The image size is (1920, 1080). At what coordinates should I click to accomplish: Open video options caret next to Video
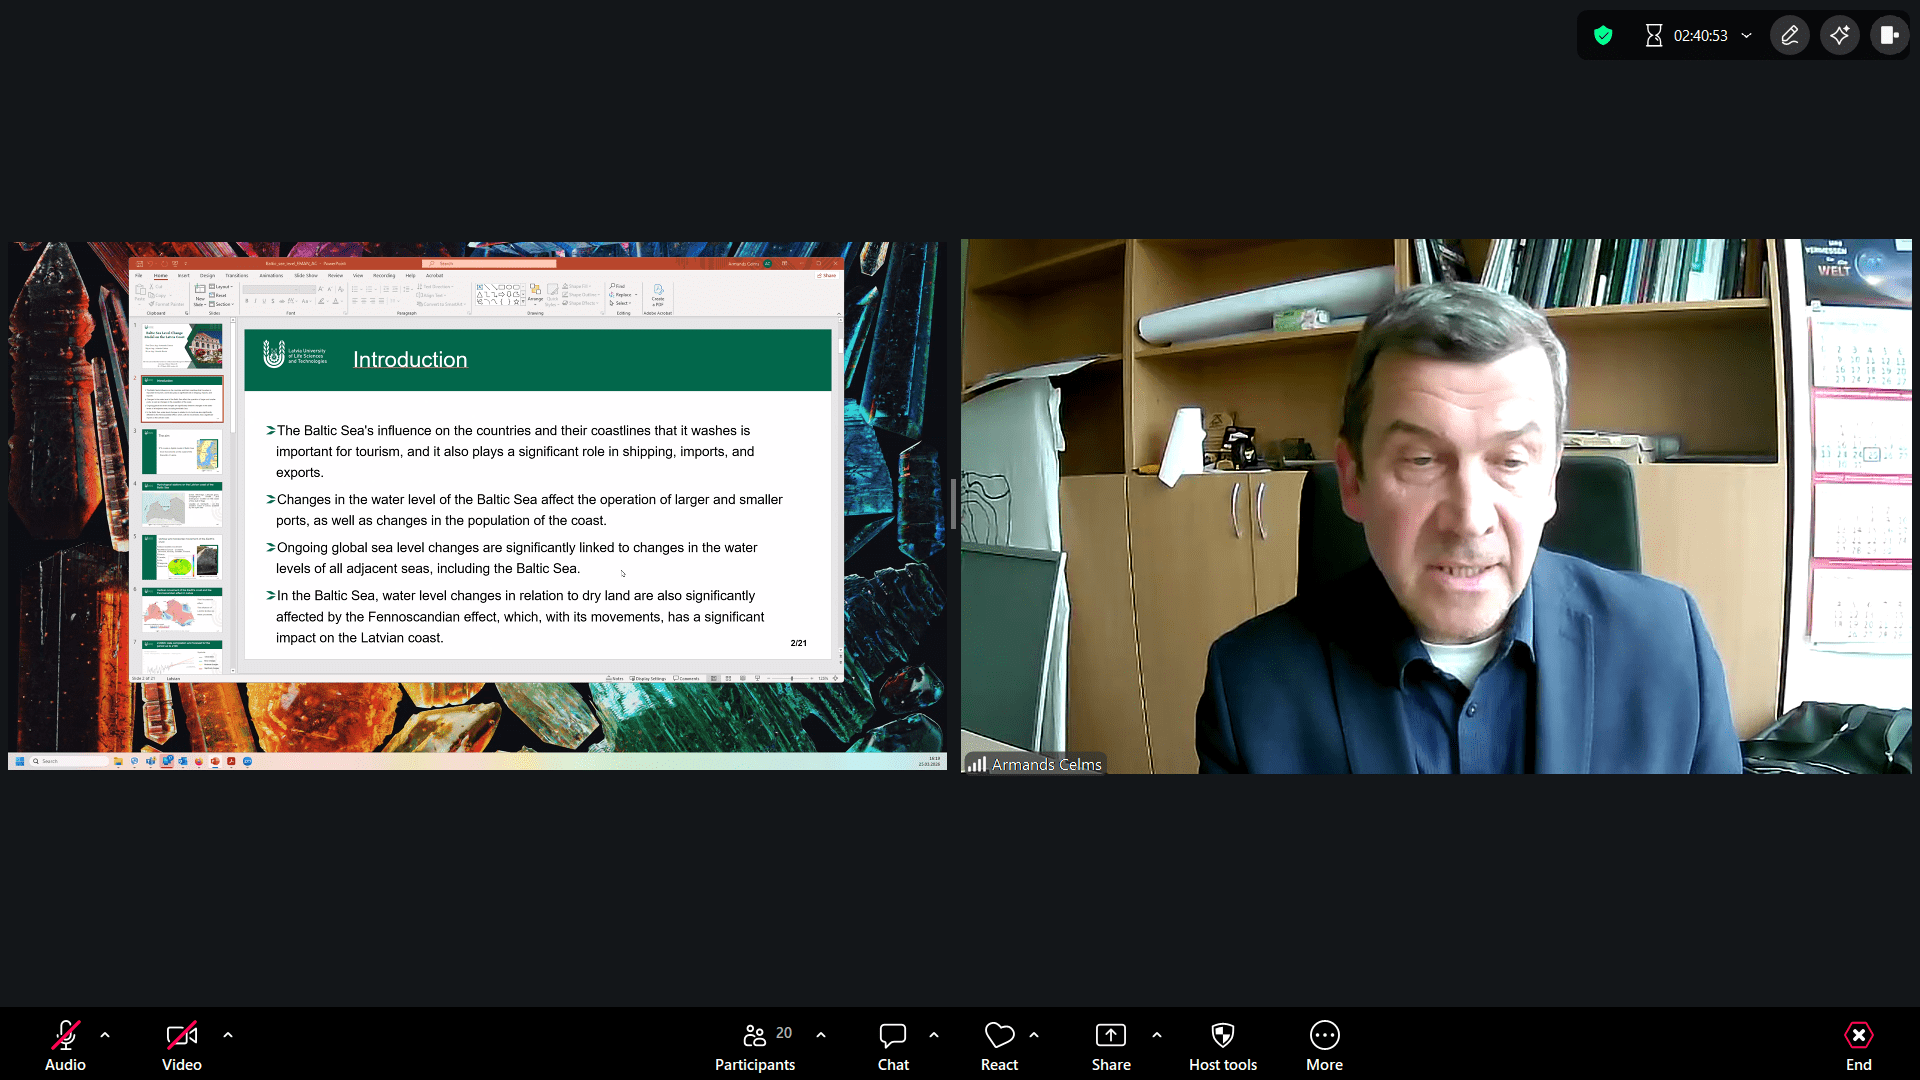click(228, 1035)
